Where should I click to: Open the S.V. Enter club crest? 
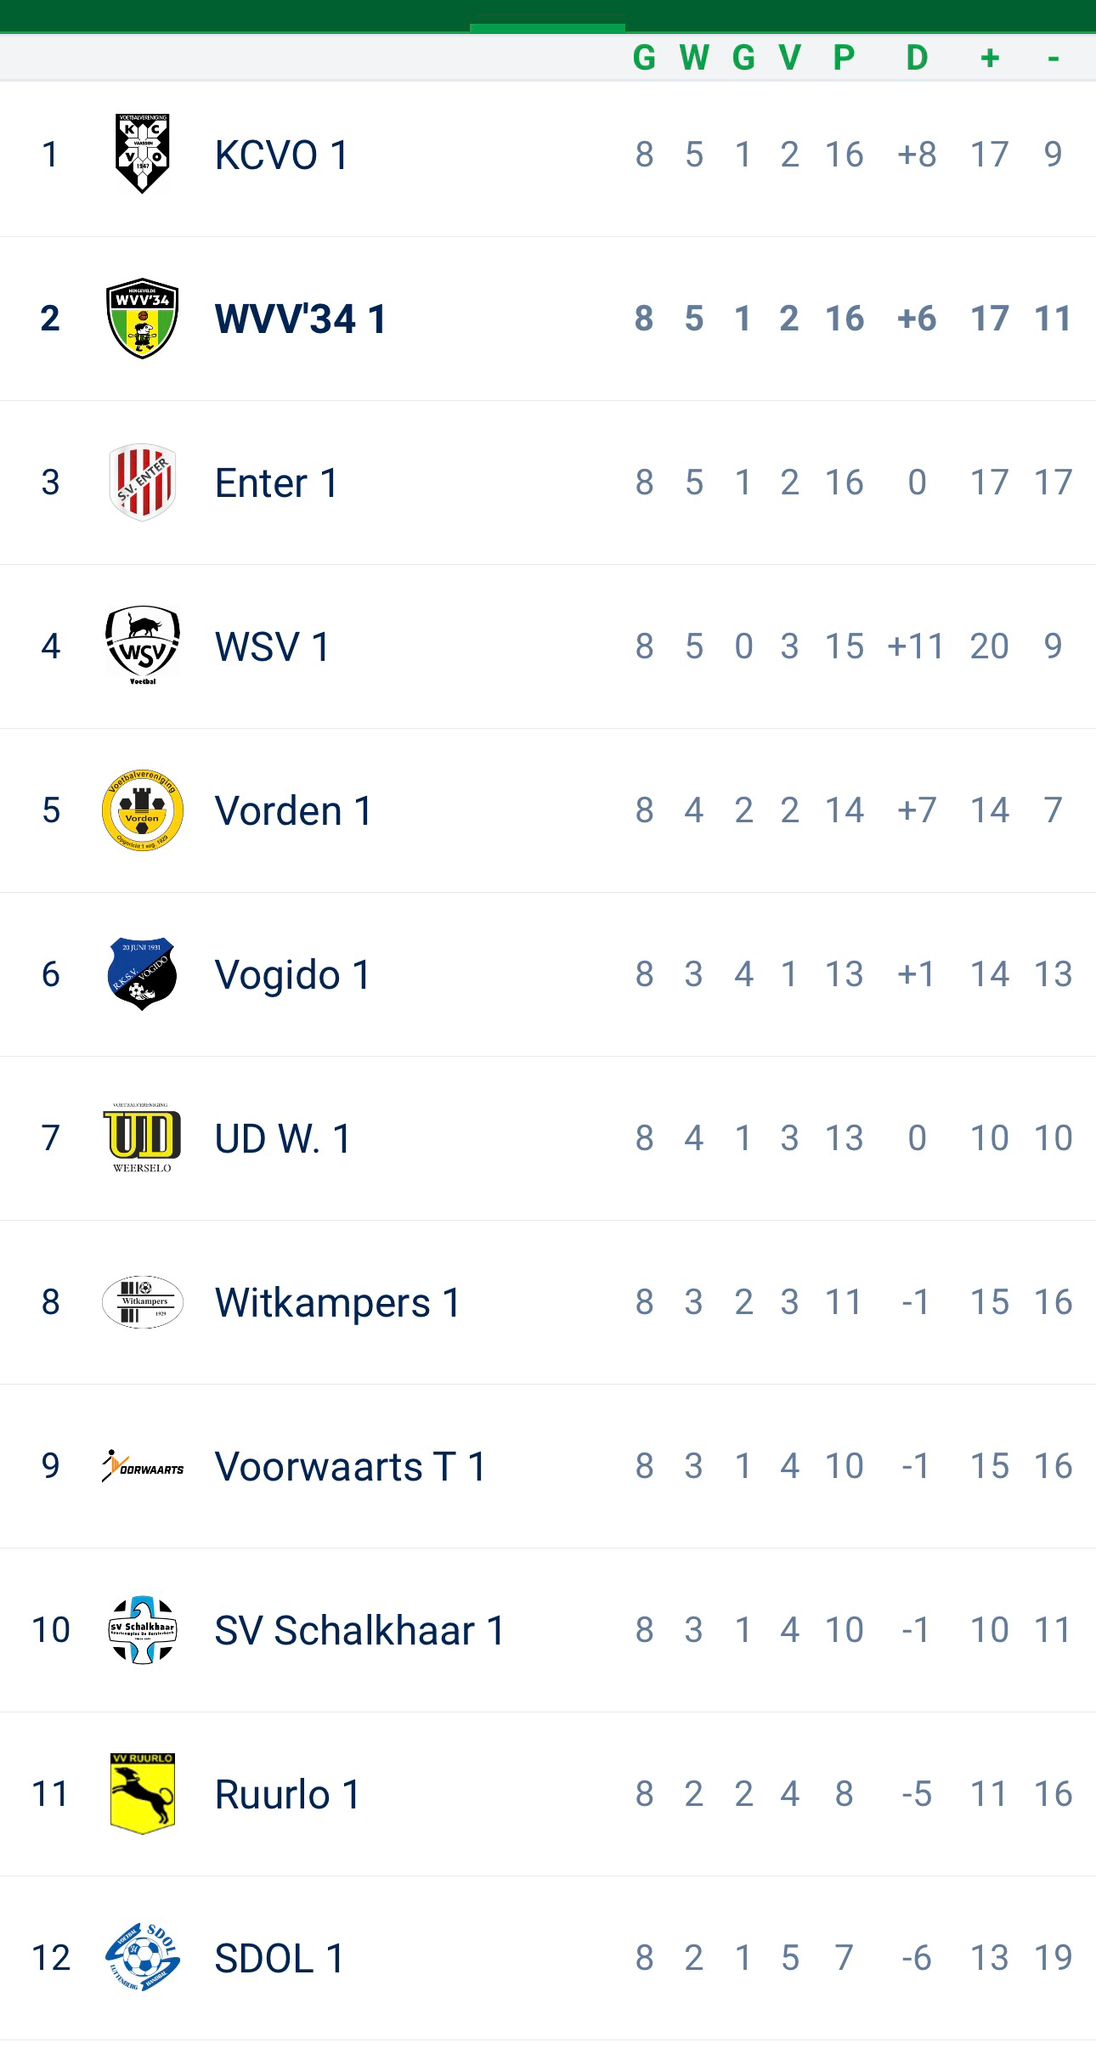point(142,482)
